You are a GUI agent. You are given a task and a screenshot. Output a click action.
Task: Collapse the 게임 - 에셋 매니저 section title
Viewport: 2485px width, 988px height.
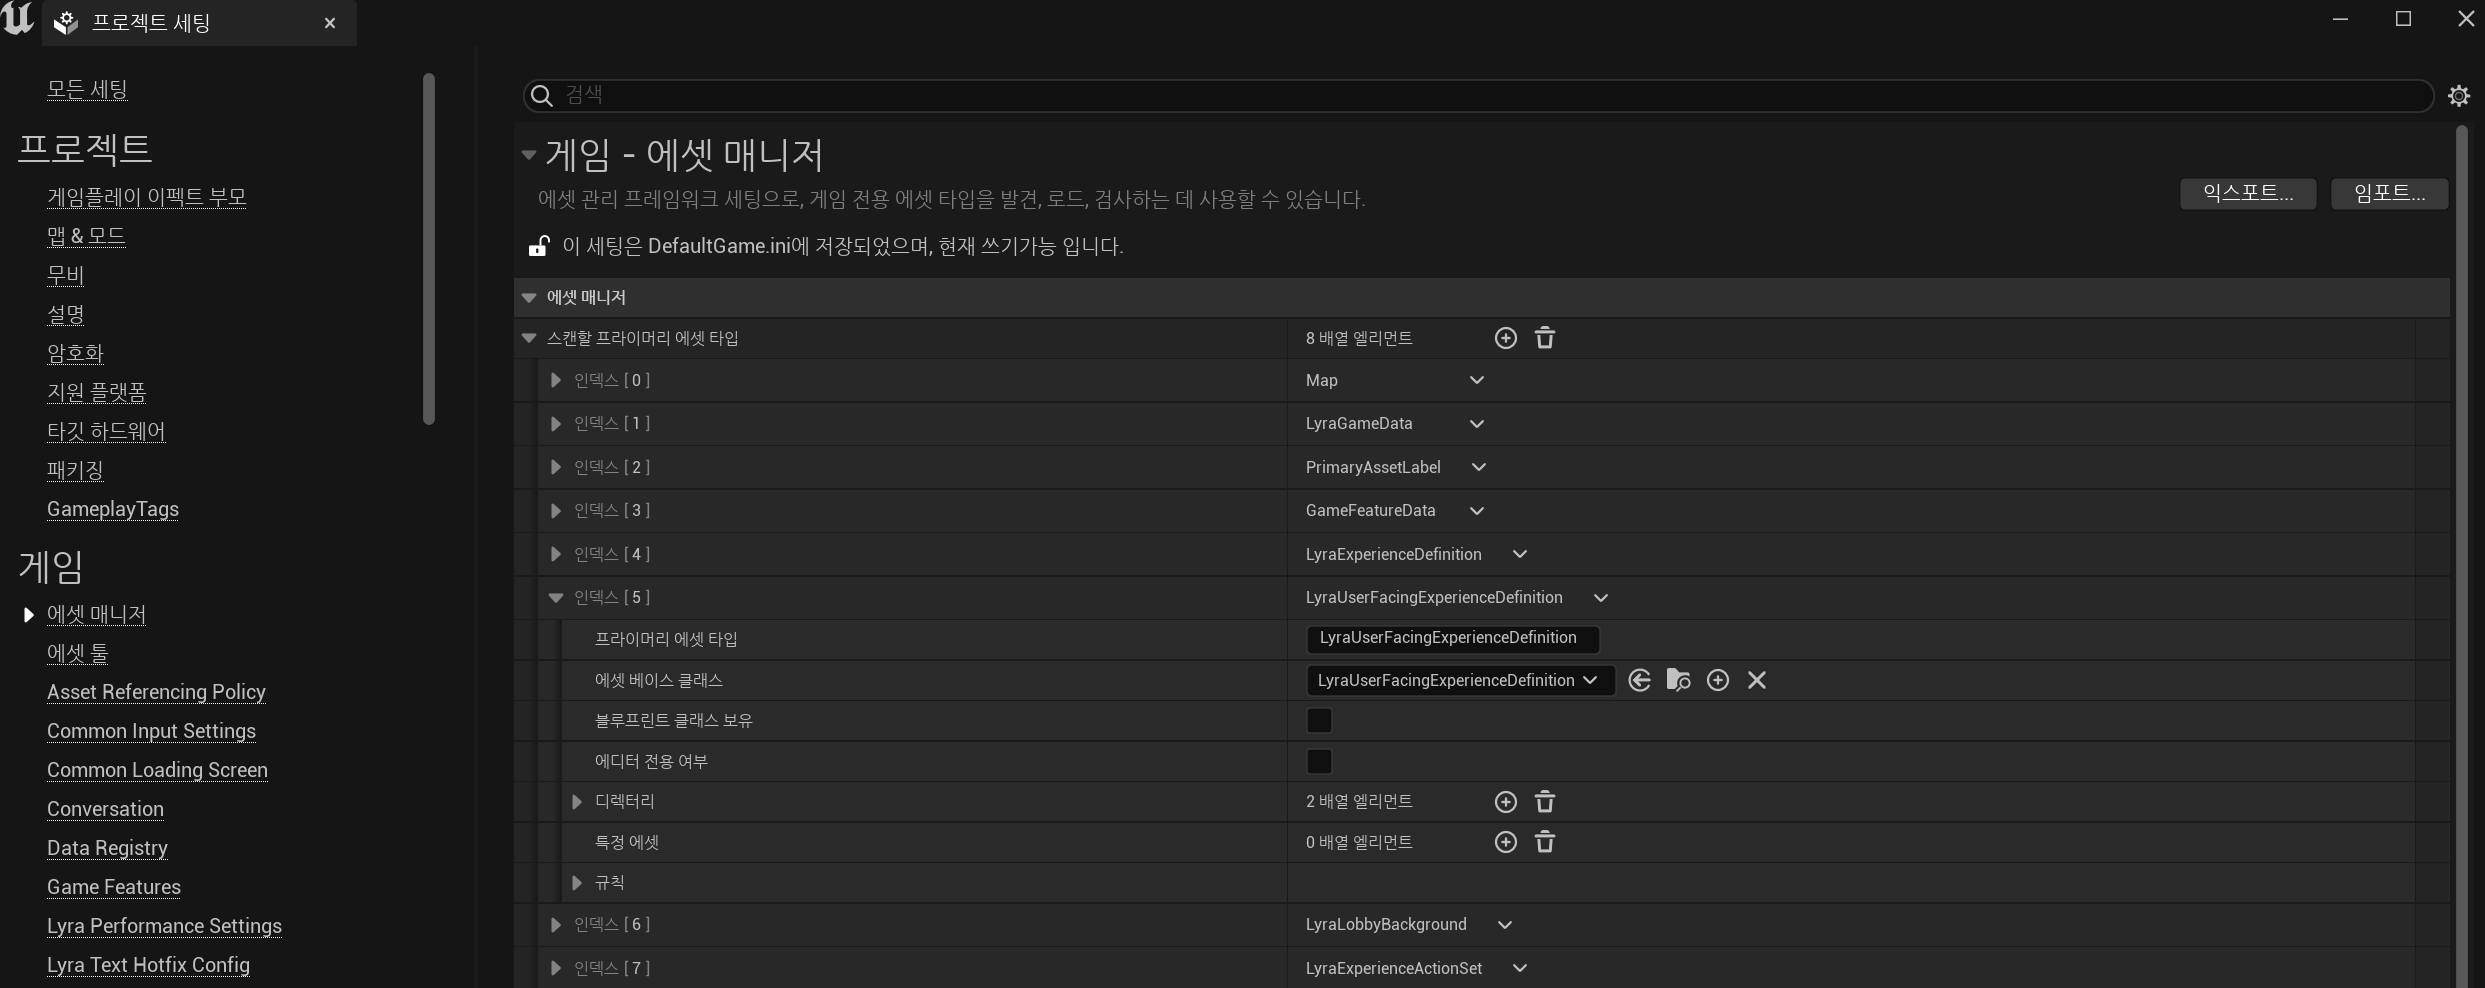(x=529, y=155)
